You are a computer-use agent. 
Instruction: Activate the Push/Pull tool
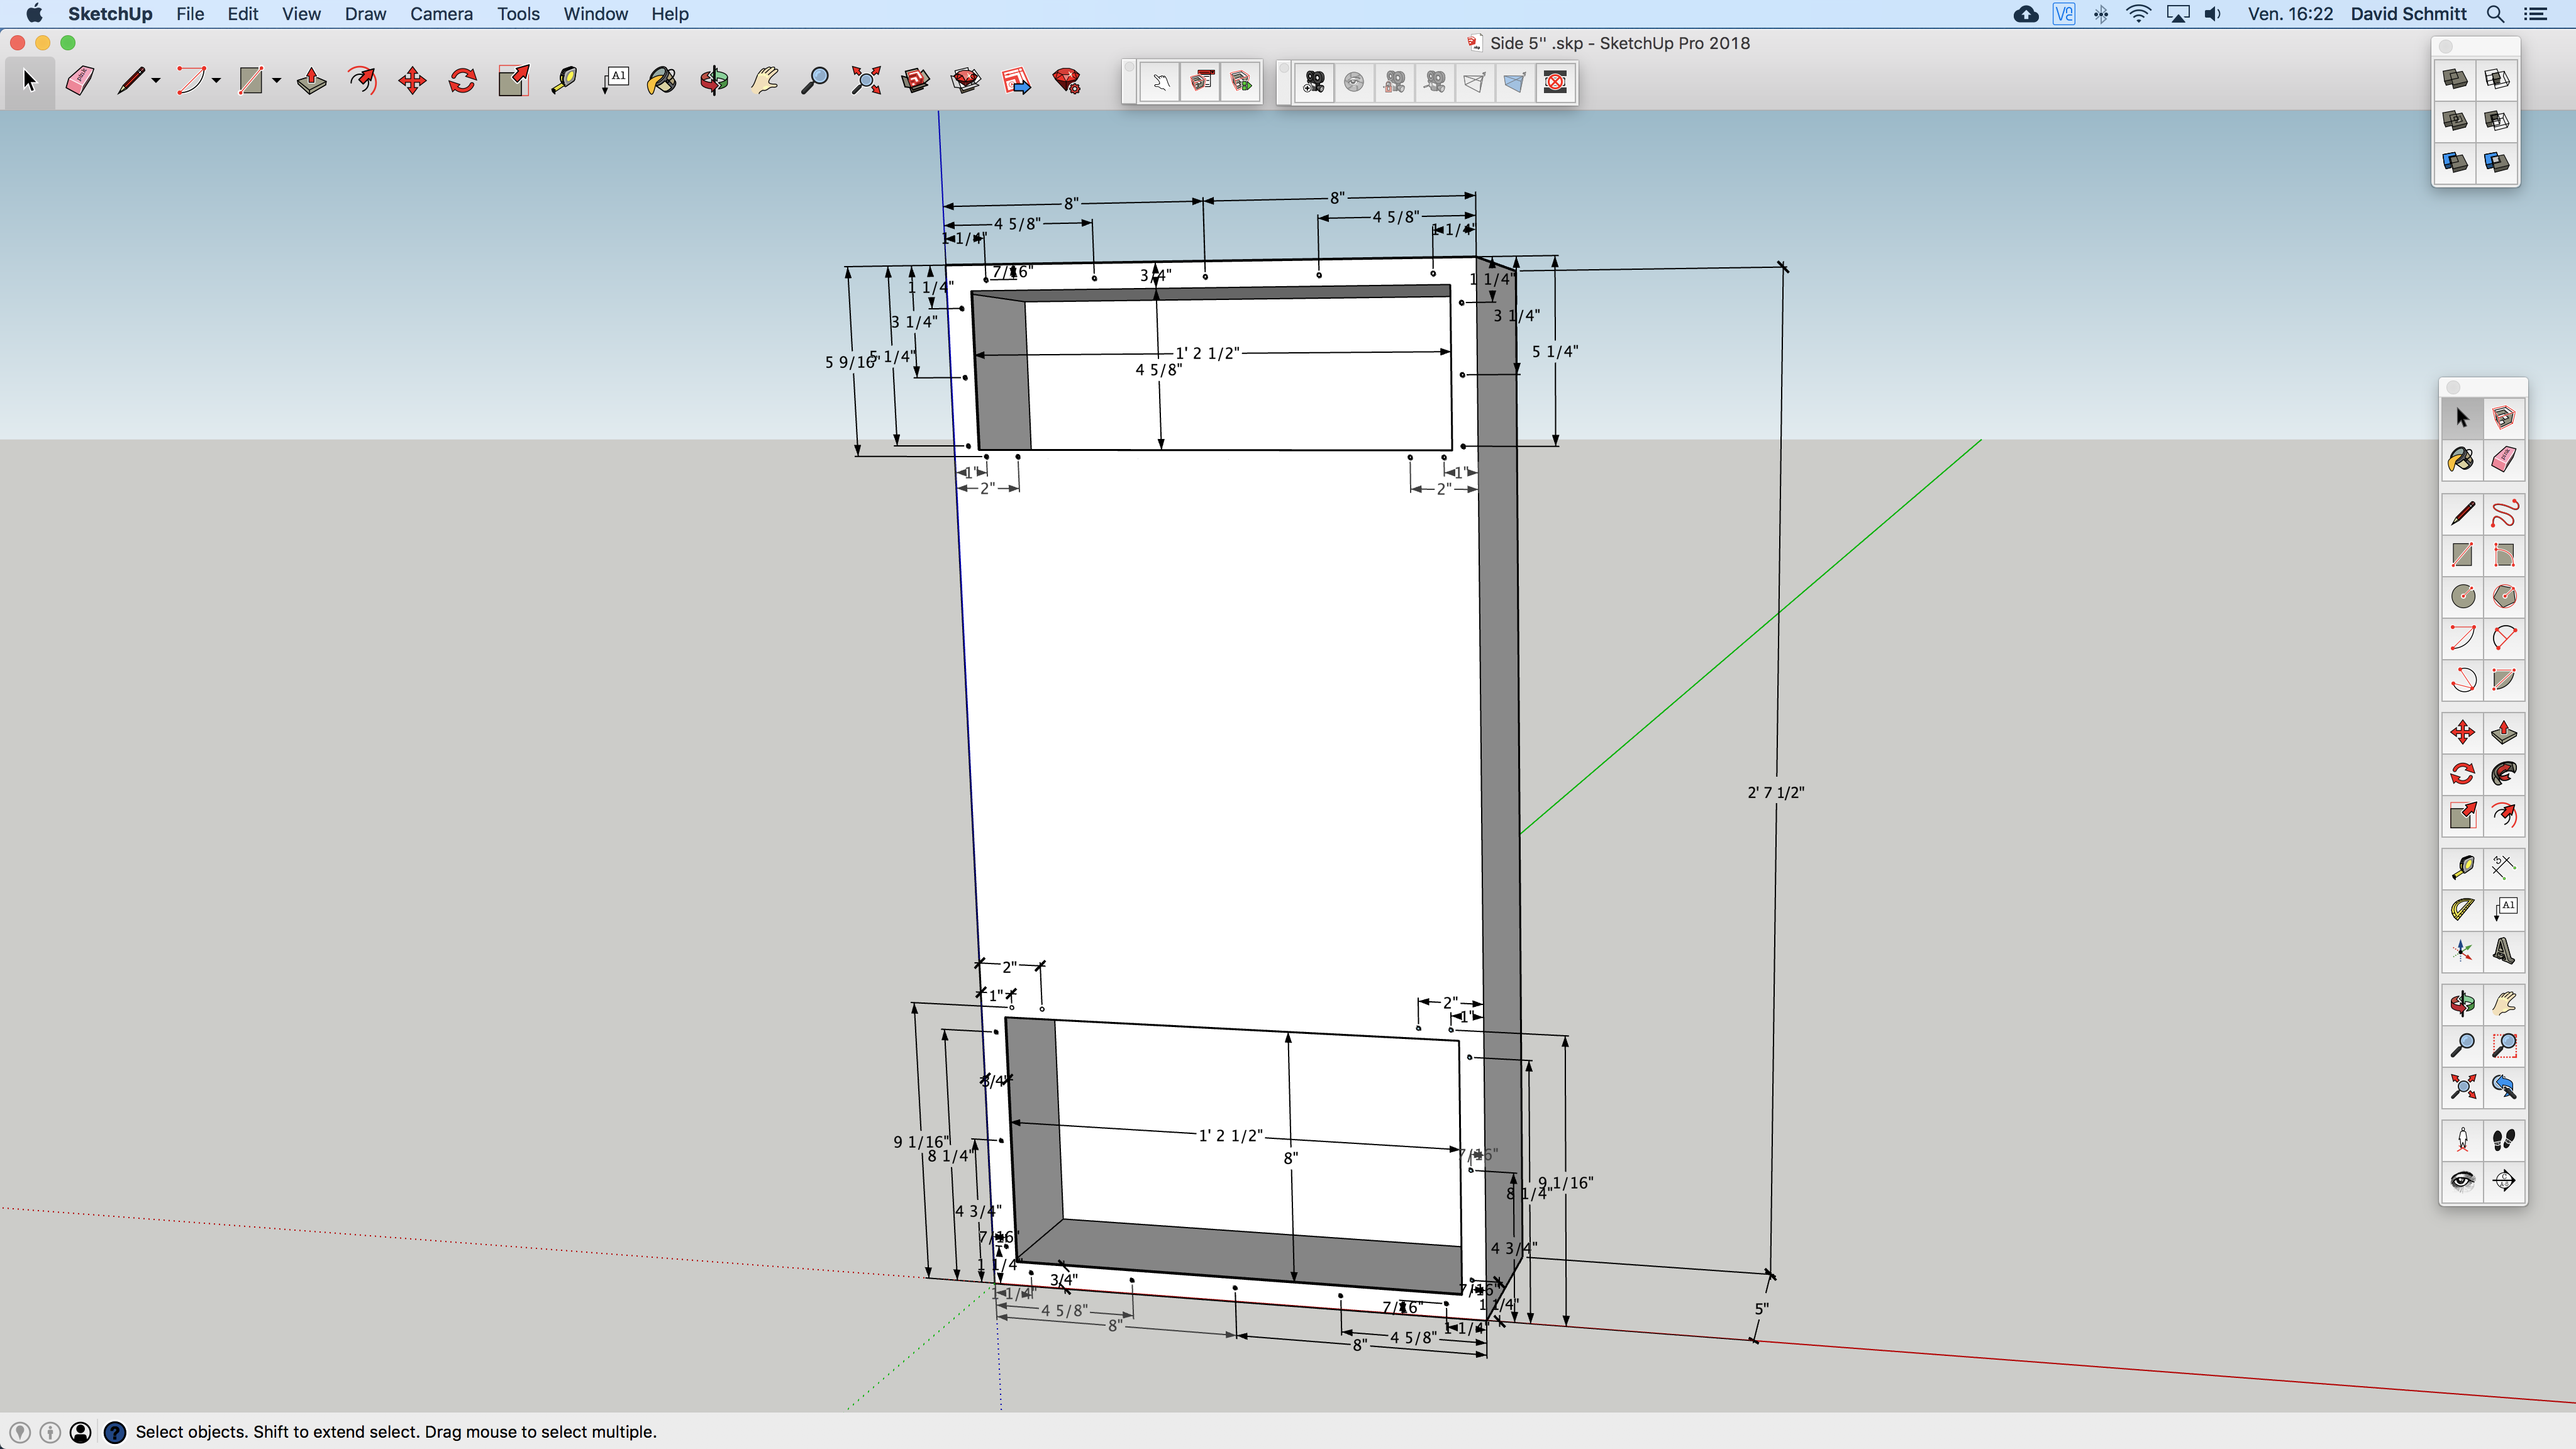click(x=312, y=81)
